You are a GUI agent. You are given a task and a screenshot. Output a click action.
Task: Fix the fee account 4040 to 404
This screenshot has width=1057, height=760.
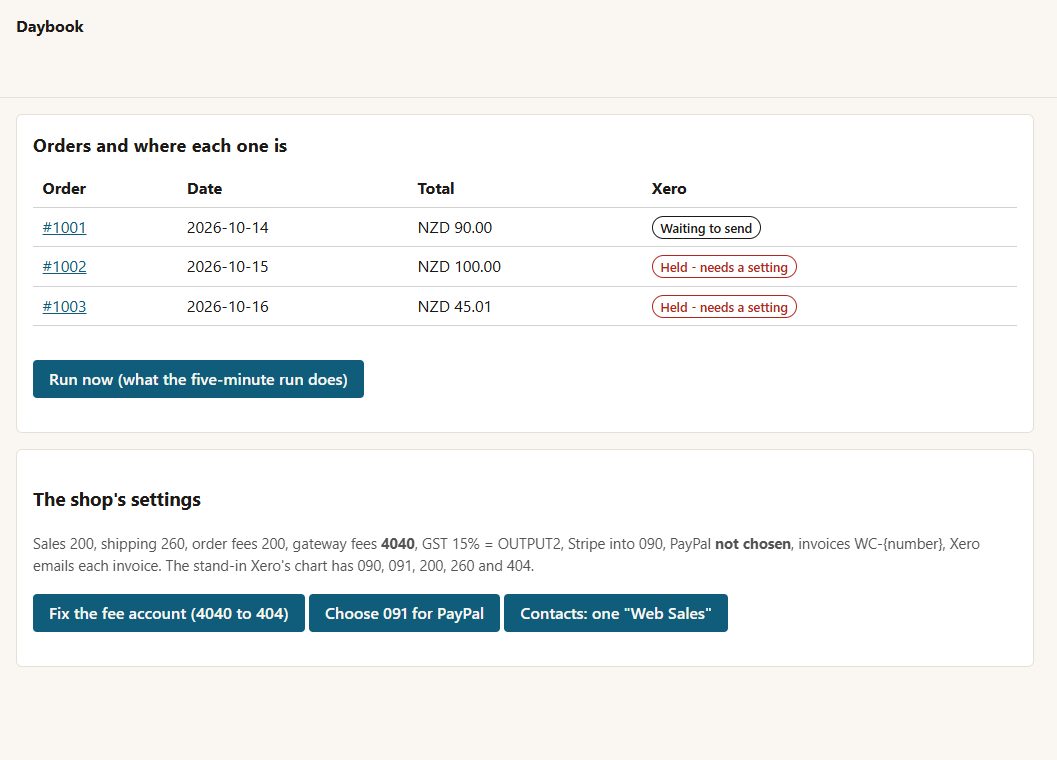[x=169, y=613]
